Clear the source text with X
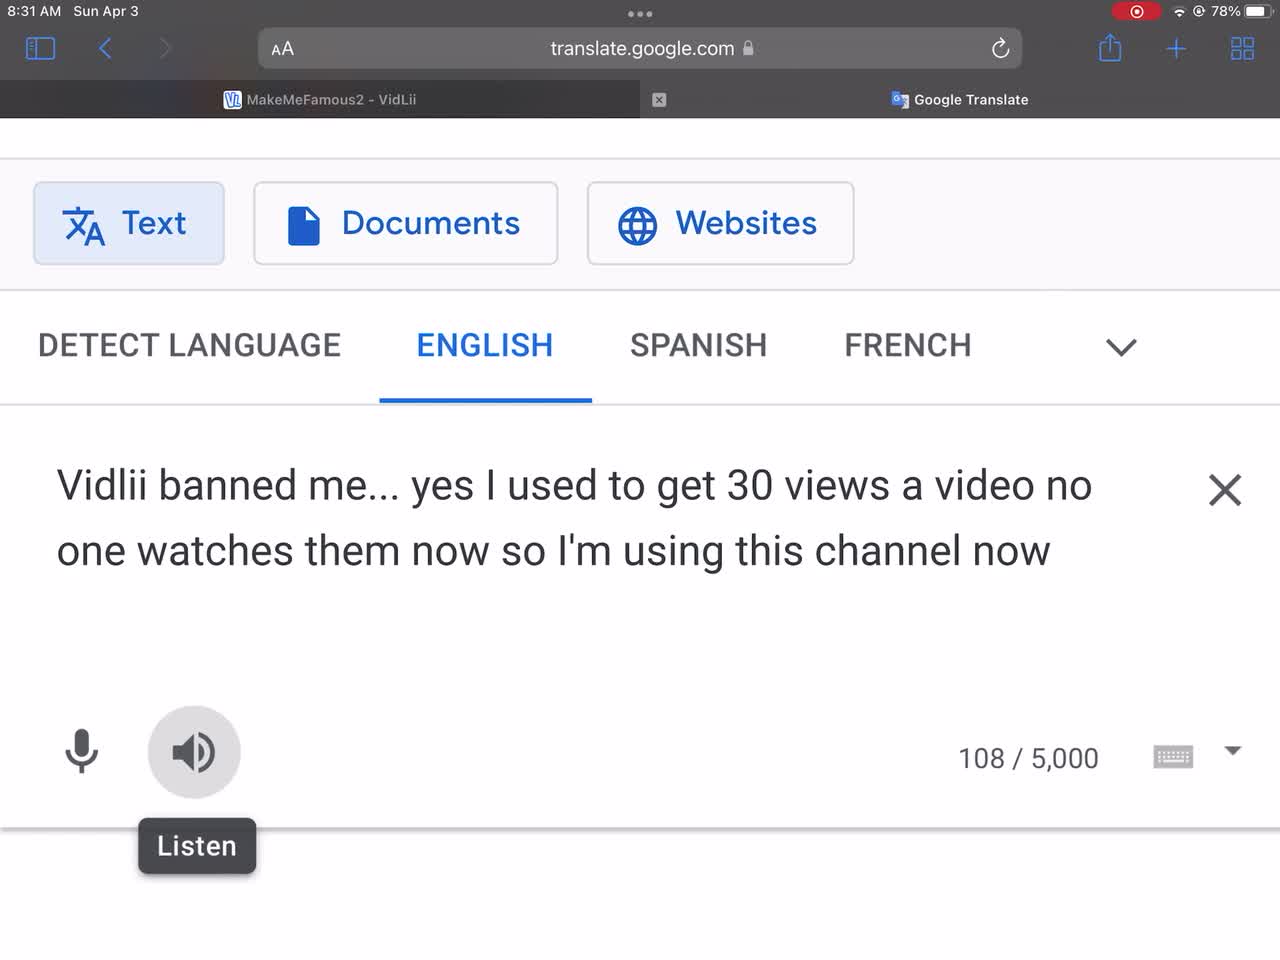The height and width of the screenshot is (960, 1280). tap(1225, 490)
